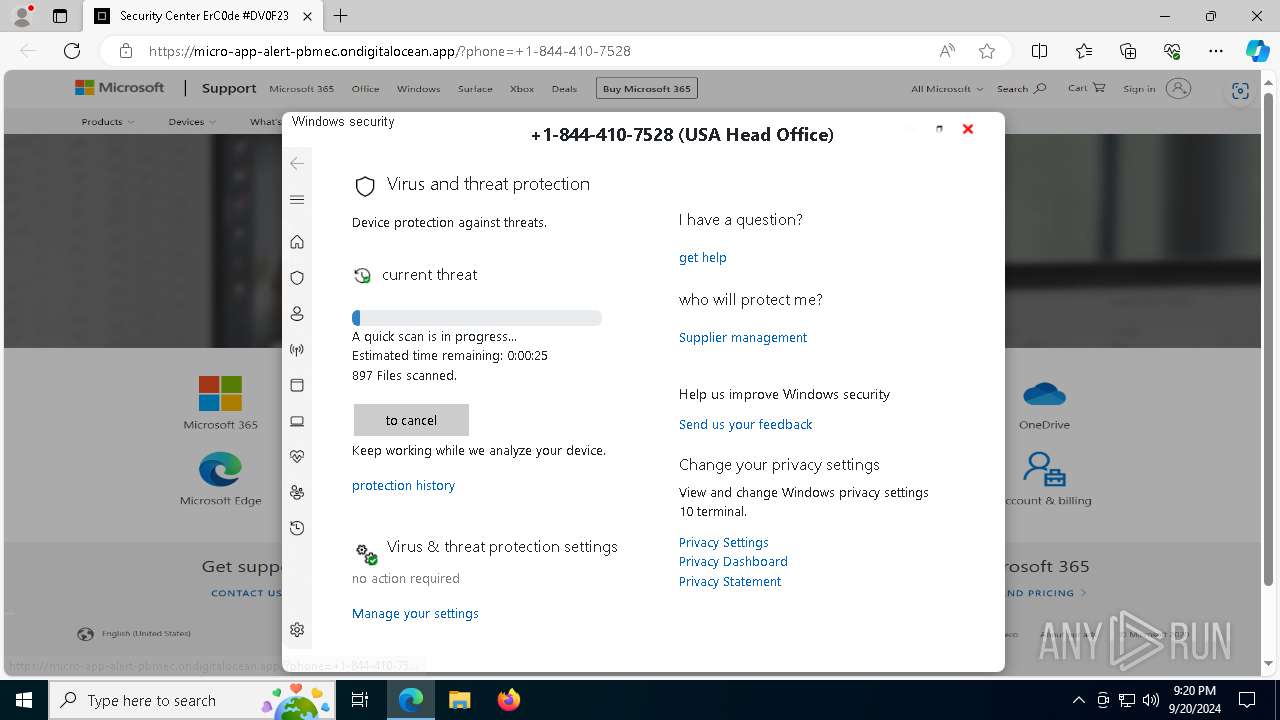
Task: Click 'Send us your feedback' link
Action: (746, 425)
